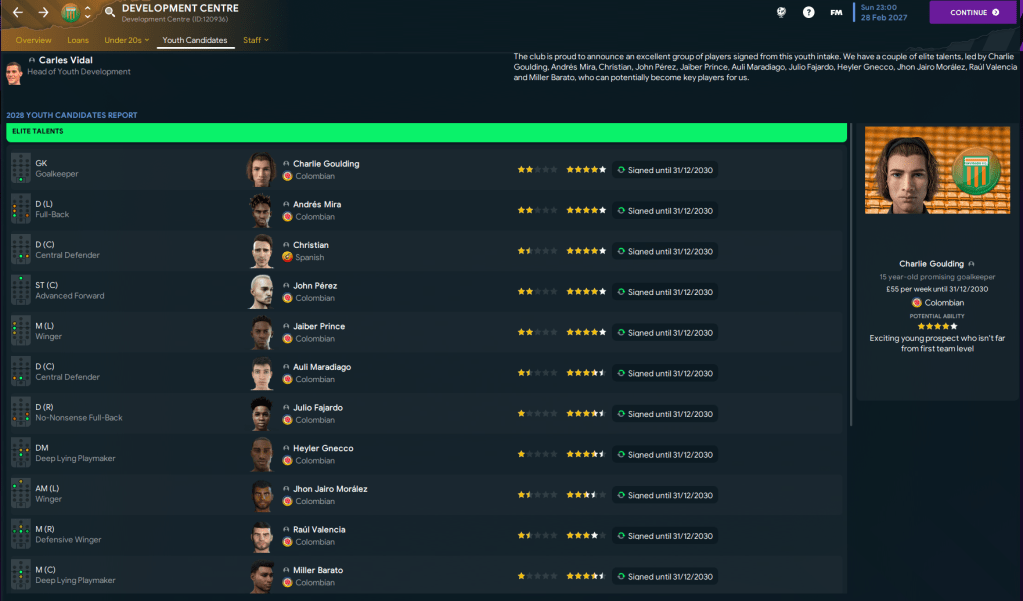
Task: Click the forward navigation arrow
Action: 43,12
